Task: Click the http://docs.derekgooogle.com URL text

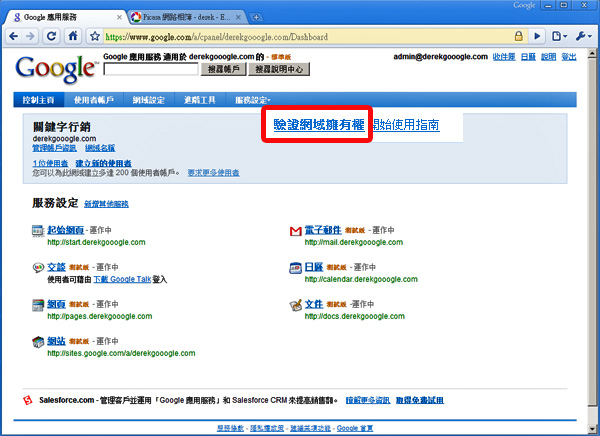Action: (x=355, y=316)
